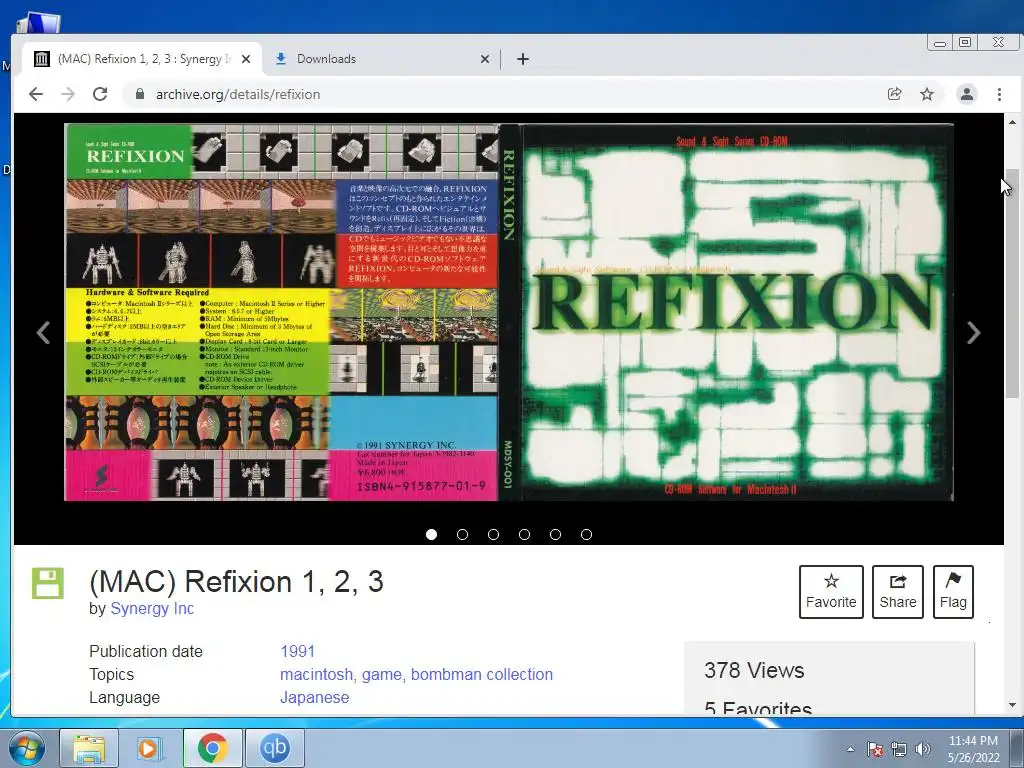Click the 378 Views text
The image size is (1024, 768).
pyautogui.click(x=754, y=670)
